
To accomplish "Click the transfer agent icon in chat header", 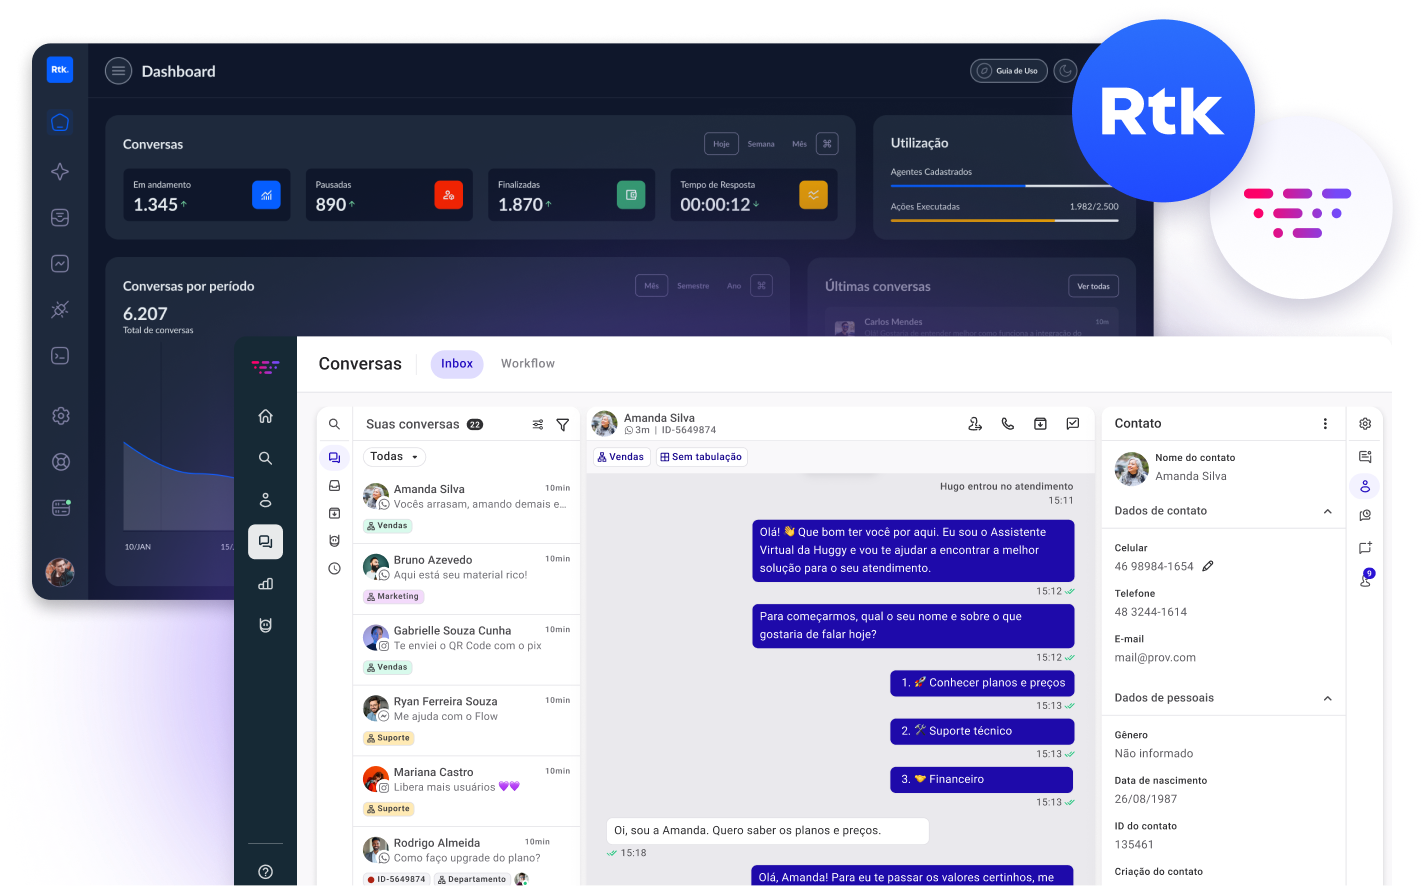I will tap(975, 424).
